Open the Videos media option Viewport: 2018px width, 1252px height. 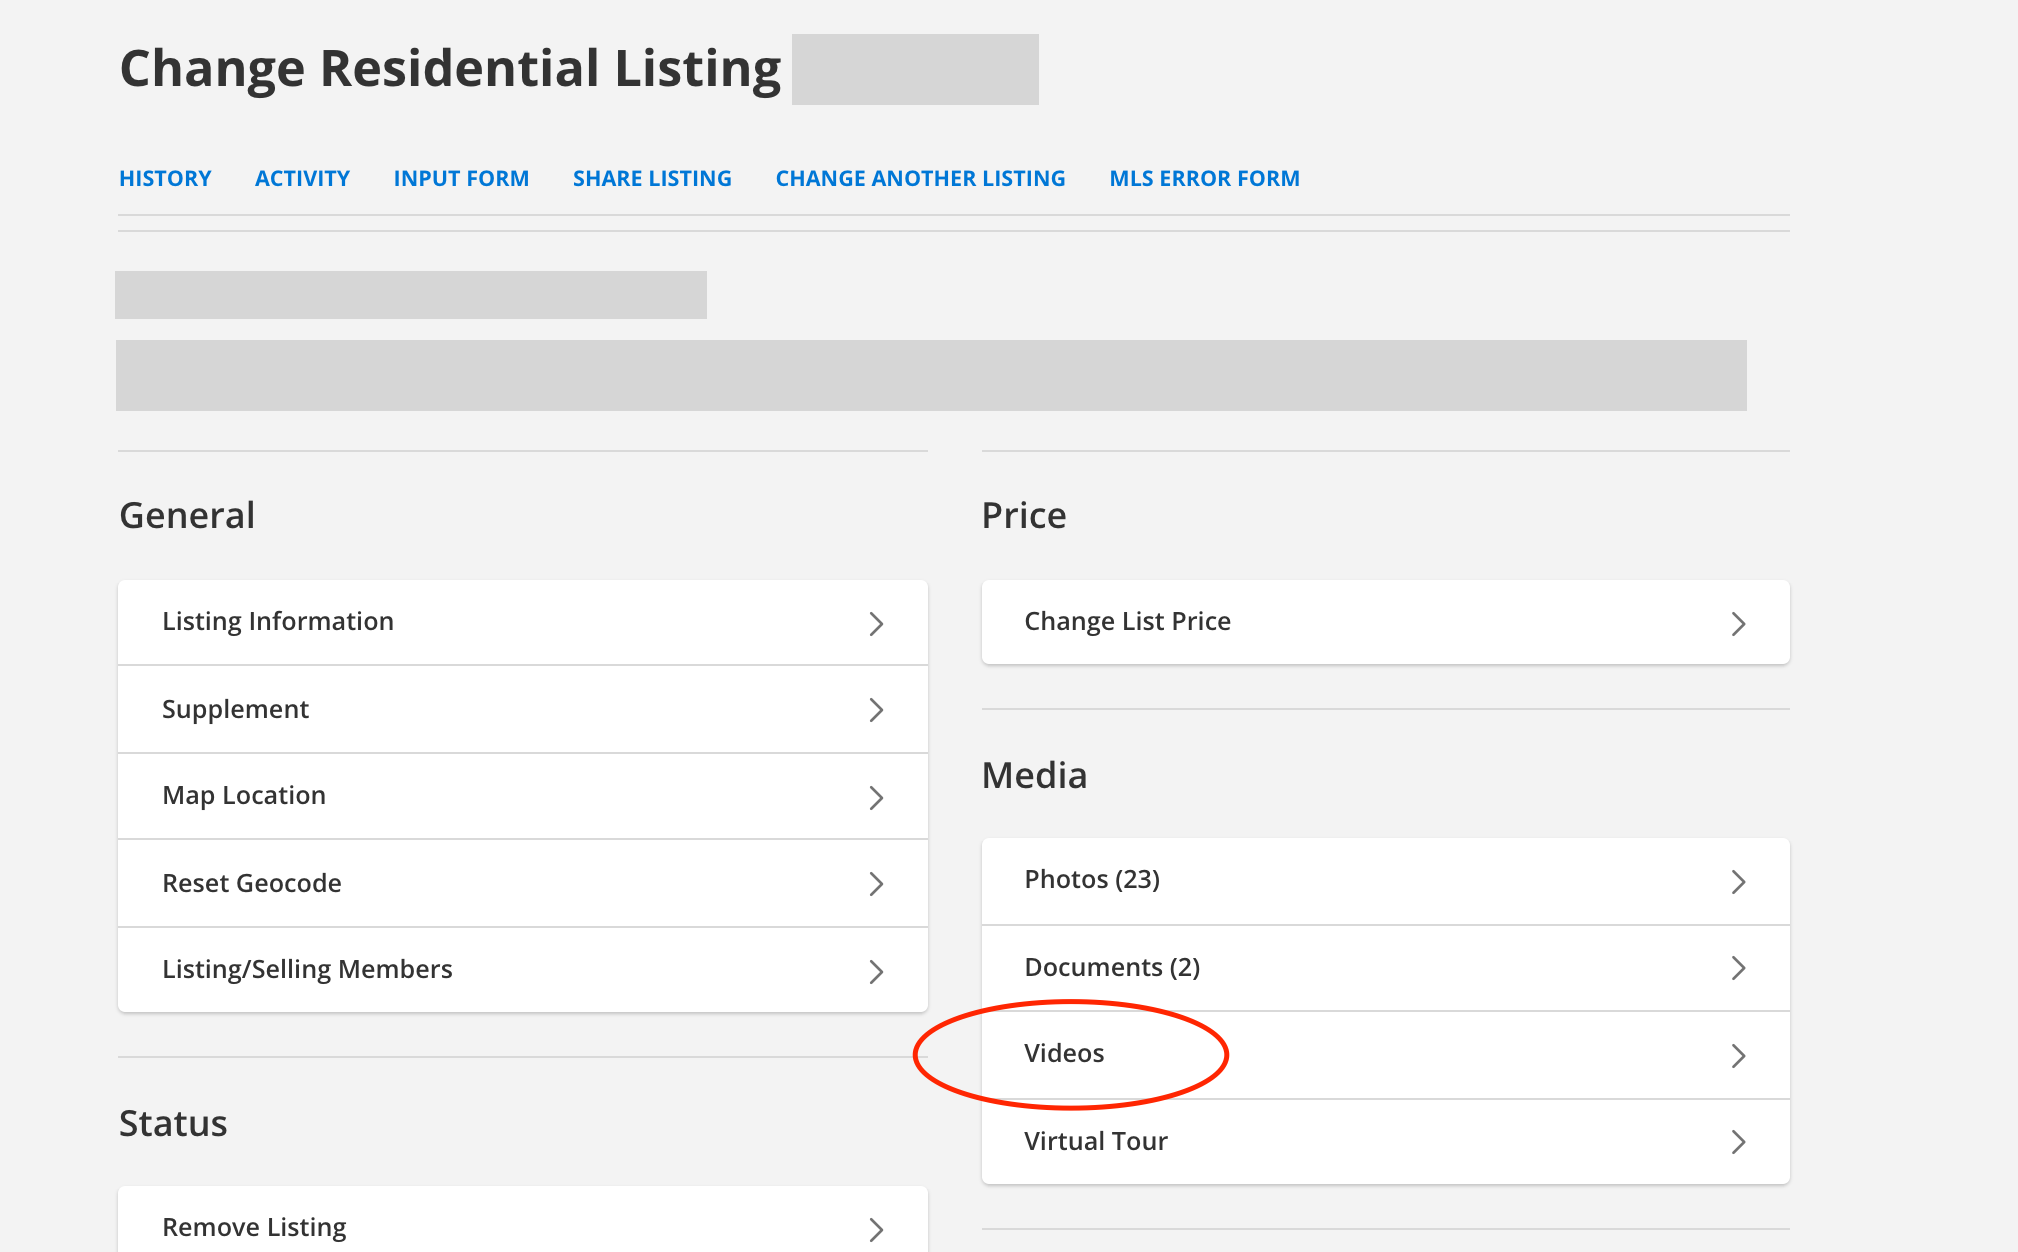click(1064, 1054)
